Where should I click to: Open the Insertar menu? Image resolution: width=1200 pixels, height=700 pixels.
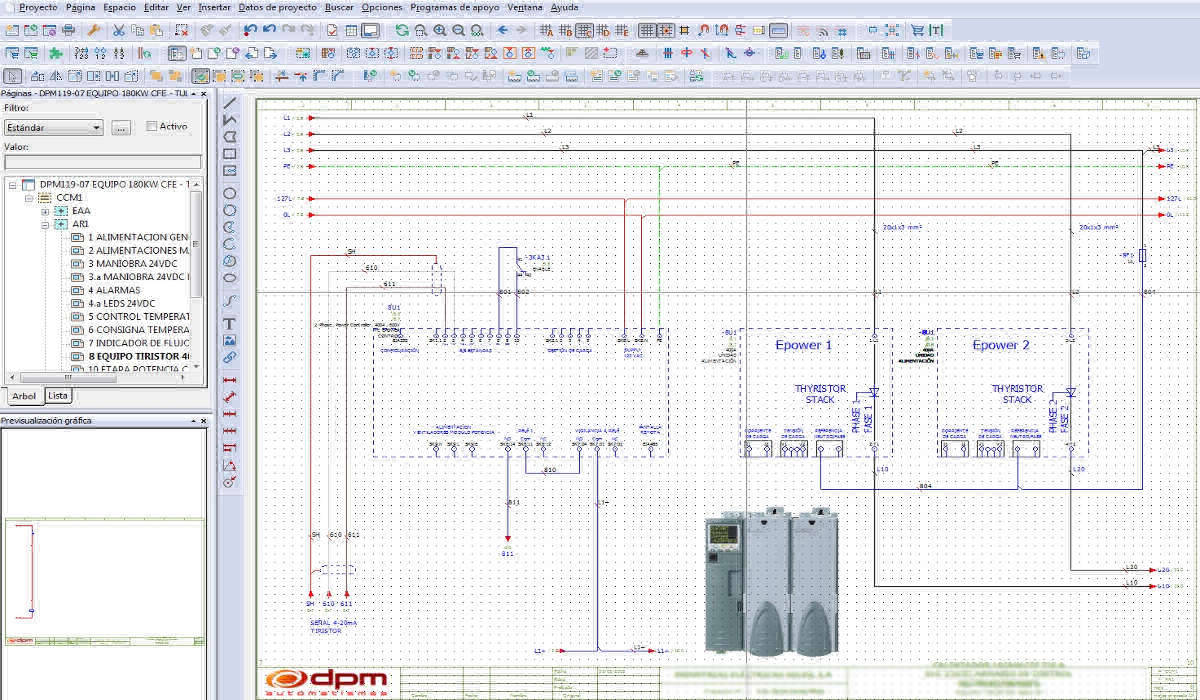click(x=214, y=6)
